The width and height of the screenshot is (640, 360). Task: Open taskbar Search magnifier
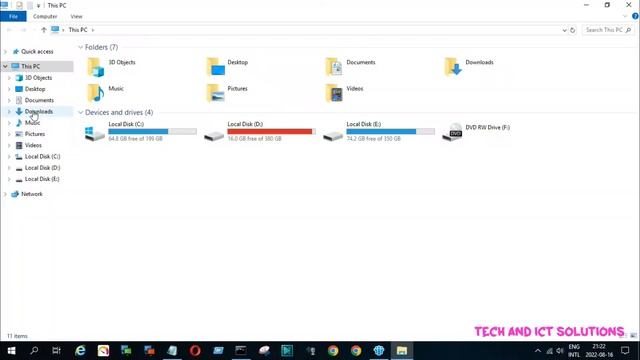34,351
